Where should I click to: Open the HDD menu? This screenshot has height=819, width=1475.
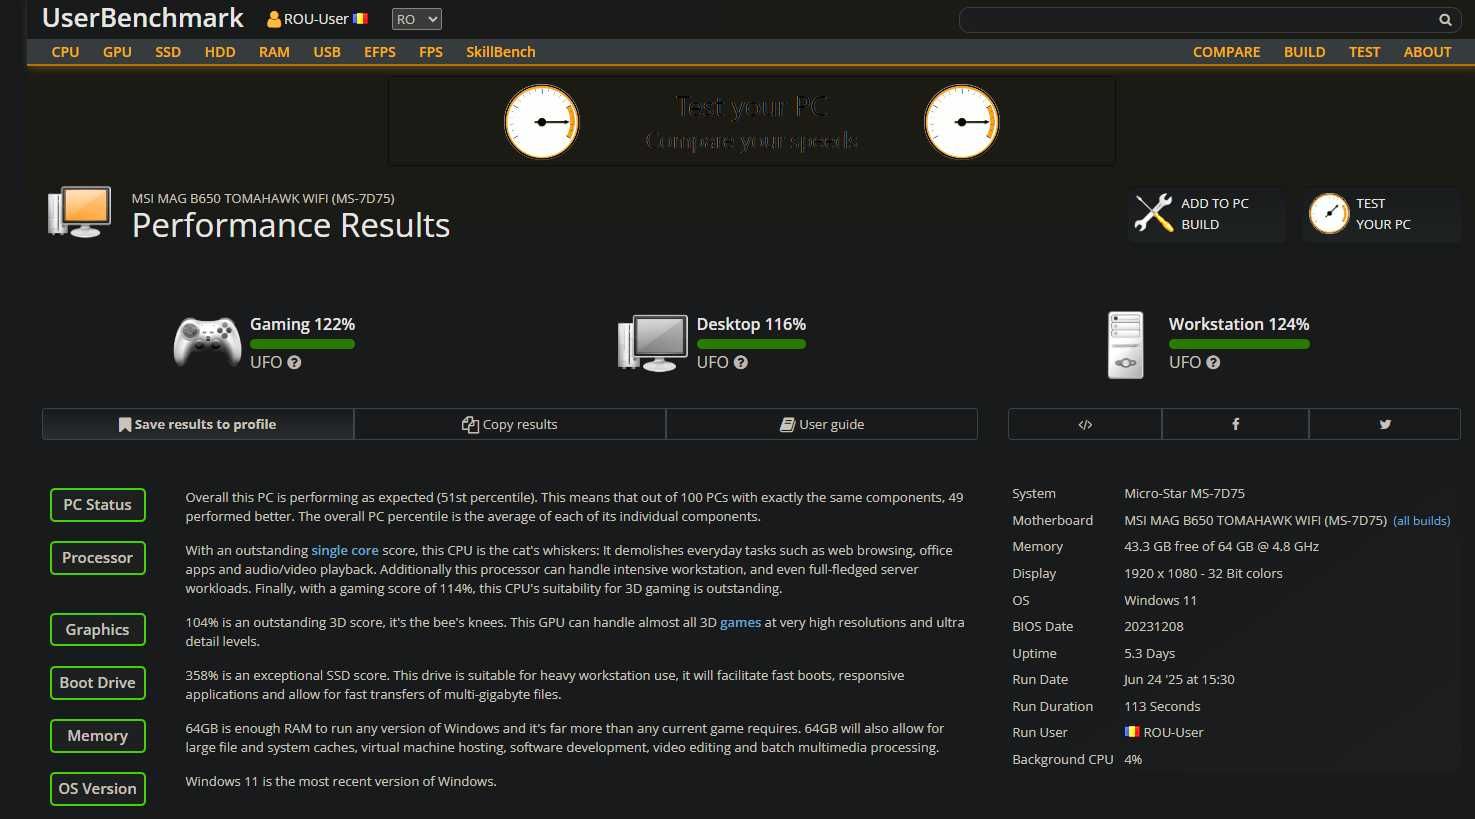220,52
